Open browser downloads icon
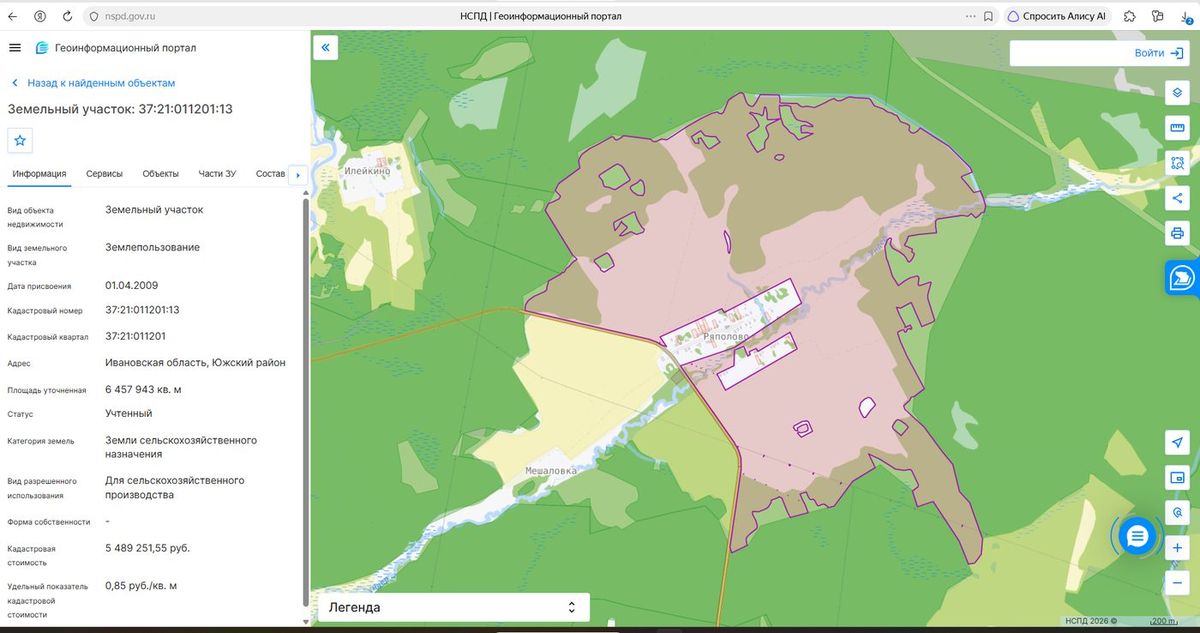Image resolution: width=1200 pixels, height=633 pixels. pos(1185,16)
